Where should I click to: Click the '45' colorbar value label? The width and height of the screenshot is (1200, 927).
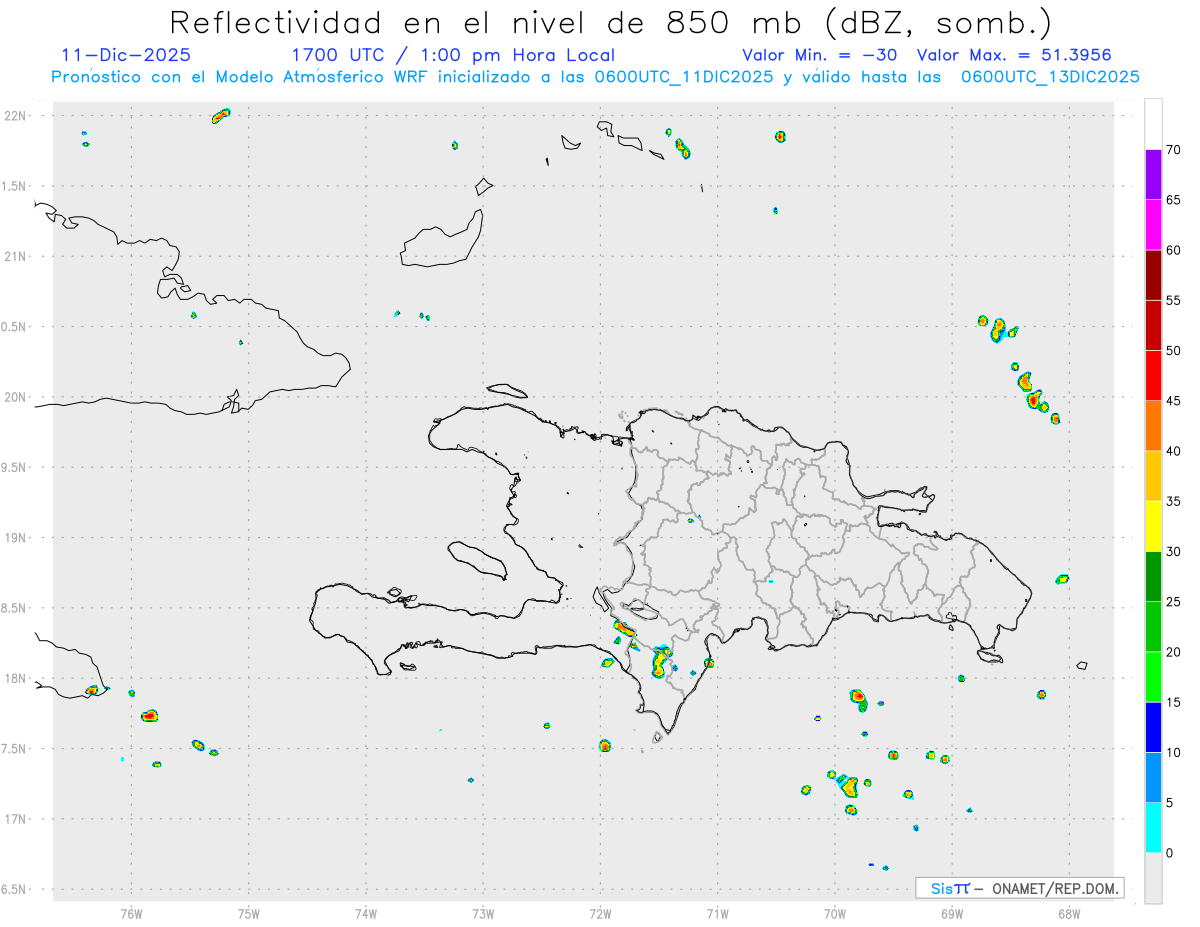(x=1174, y=401)
